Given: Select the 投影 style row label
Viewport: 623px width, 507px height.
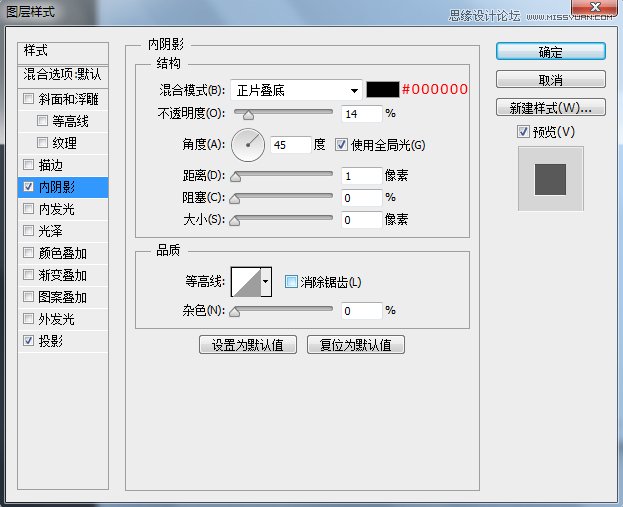Looking at the screenshot, I should pyautogui.click(x=50, y=341).
